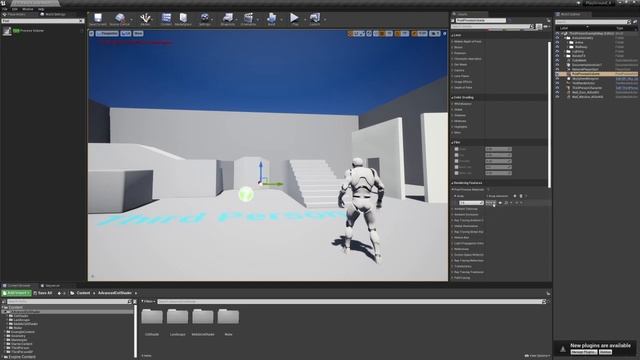This screenshot has width=640, height=360.
Task: Click the path folder icon before Content
Action: tap(72, 293)
